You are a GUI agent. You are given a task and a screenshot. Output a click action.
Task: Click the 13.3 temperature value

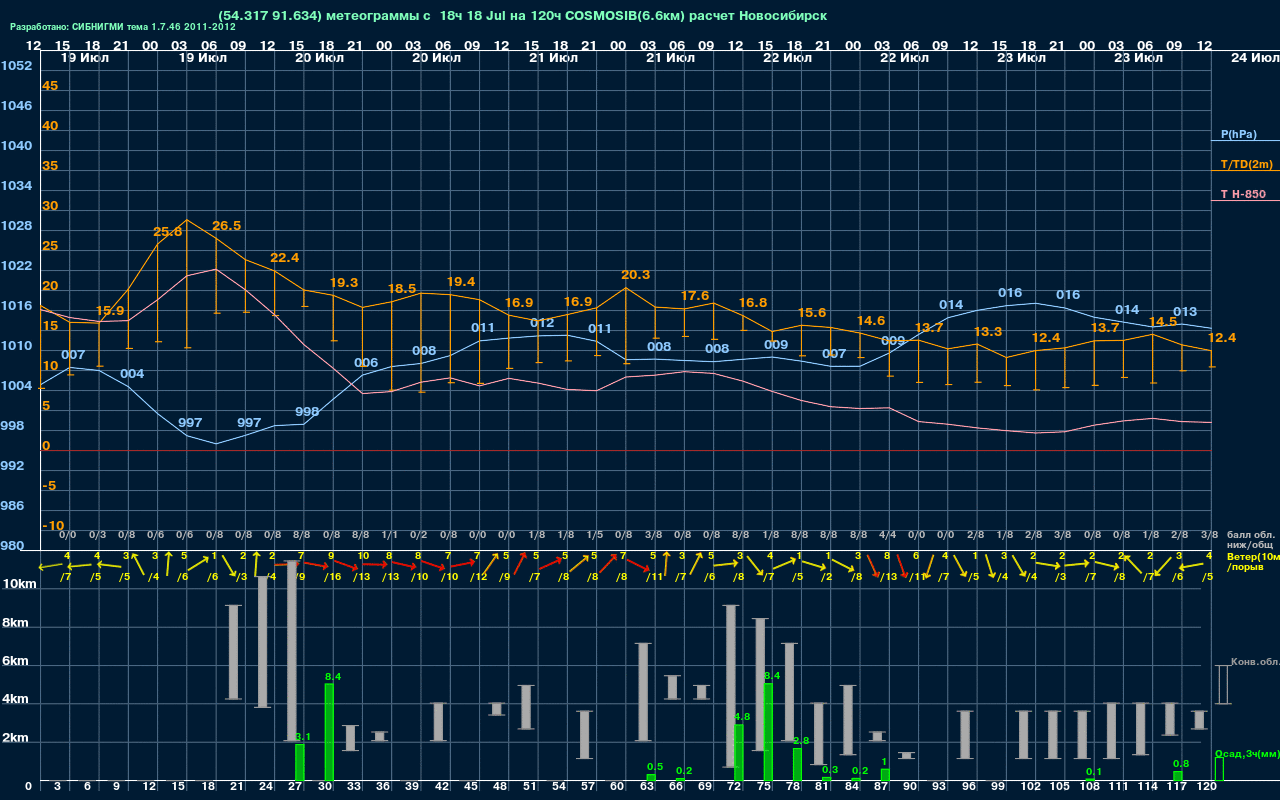coord(988,332)
